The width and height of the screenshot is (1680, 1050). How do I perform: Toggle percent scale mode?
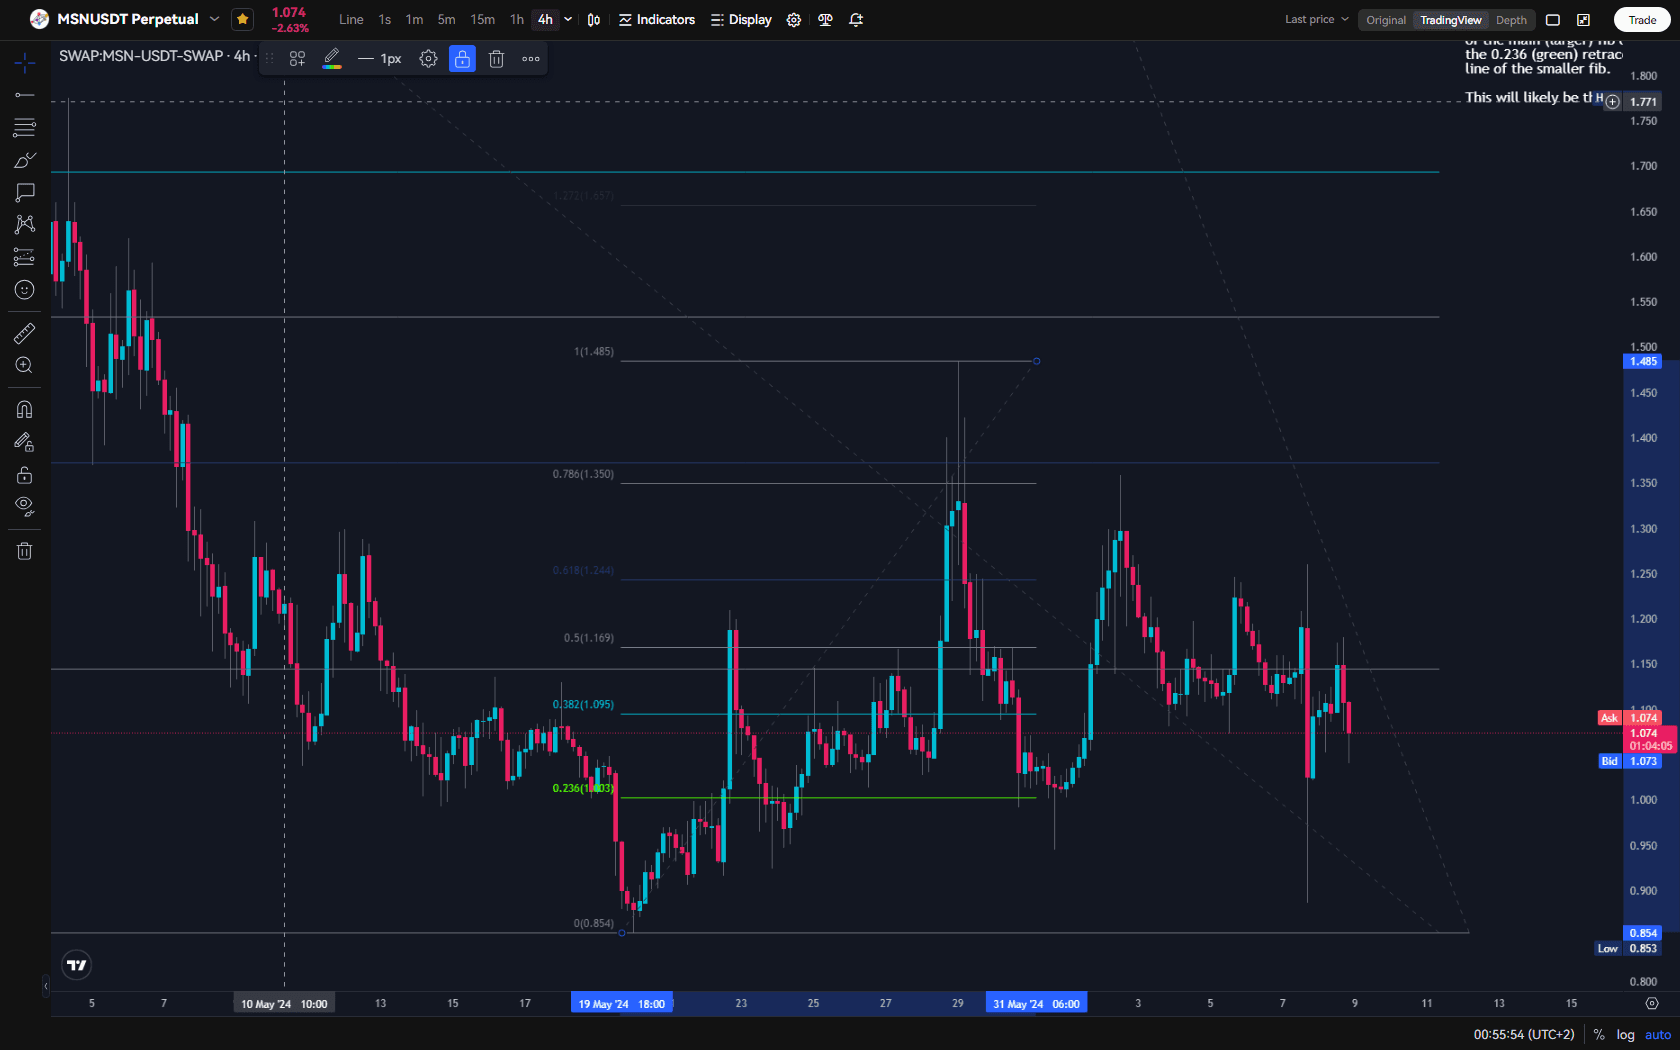point(1599,1035)
